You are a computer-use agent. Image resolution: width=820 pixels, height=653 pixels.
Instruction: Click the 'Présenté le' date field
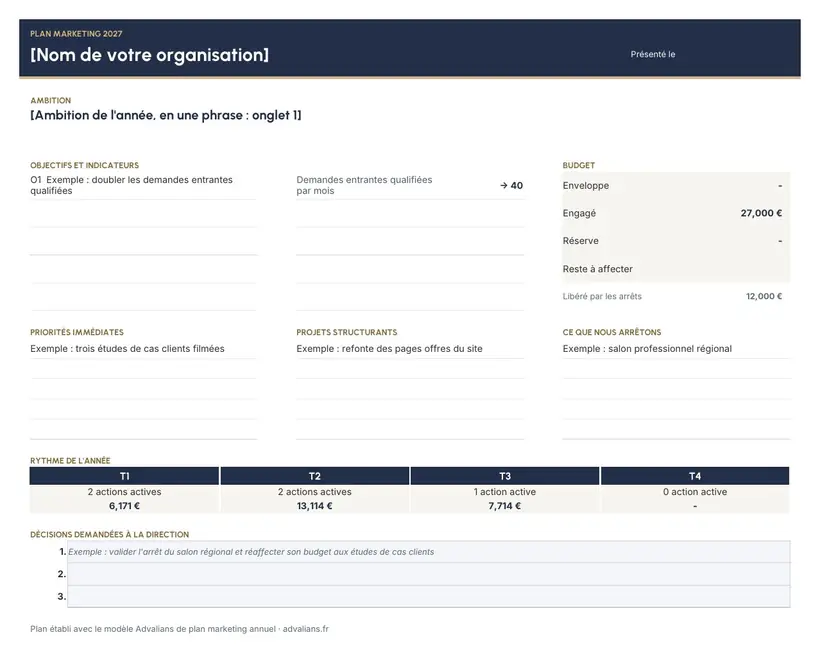click(653, 54)
